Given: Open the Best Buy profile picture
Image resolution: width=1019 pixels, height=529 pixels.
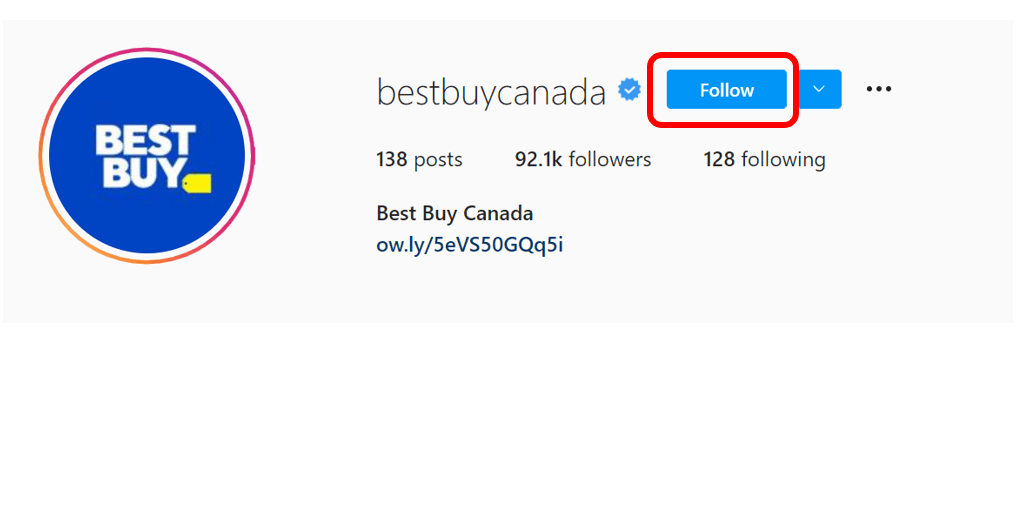Looking at the screenshot, I should coord(147,156).
